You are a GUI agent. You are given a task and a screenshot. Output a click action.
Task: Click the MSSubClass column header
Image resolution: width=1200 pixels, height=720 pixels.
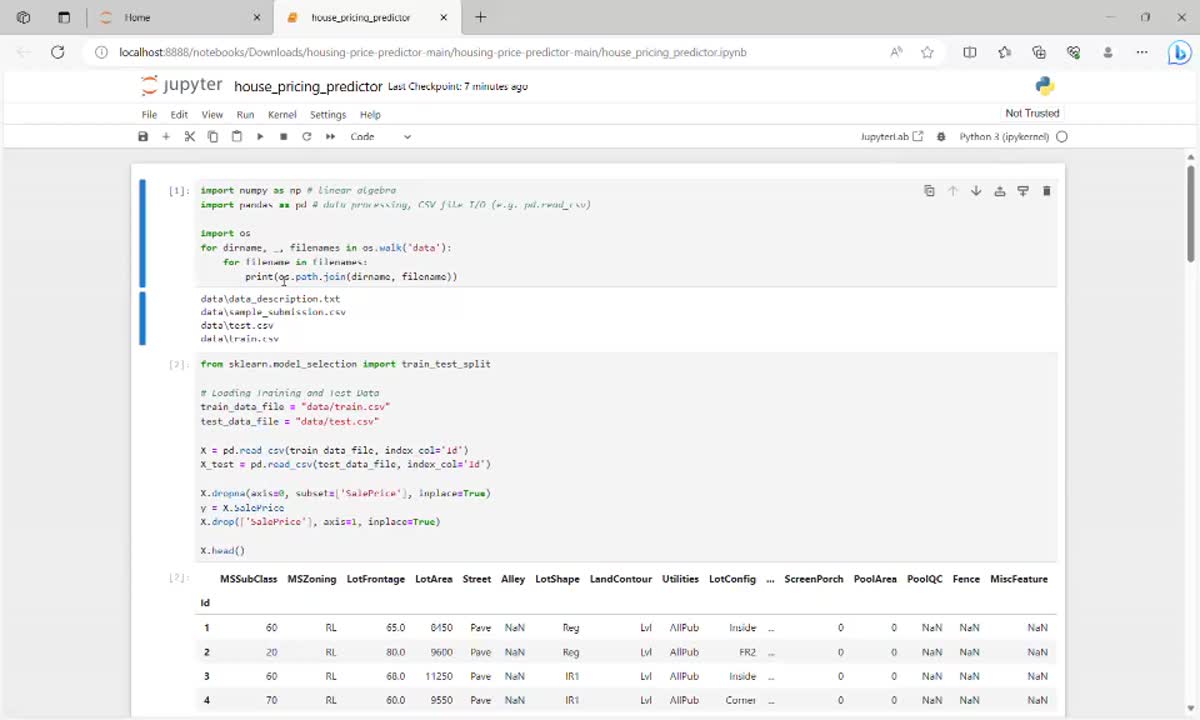(248, 579)
